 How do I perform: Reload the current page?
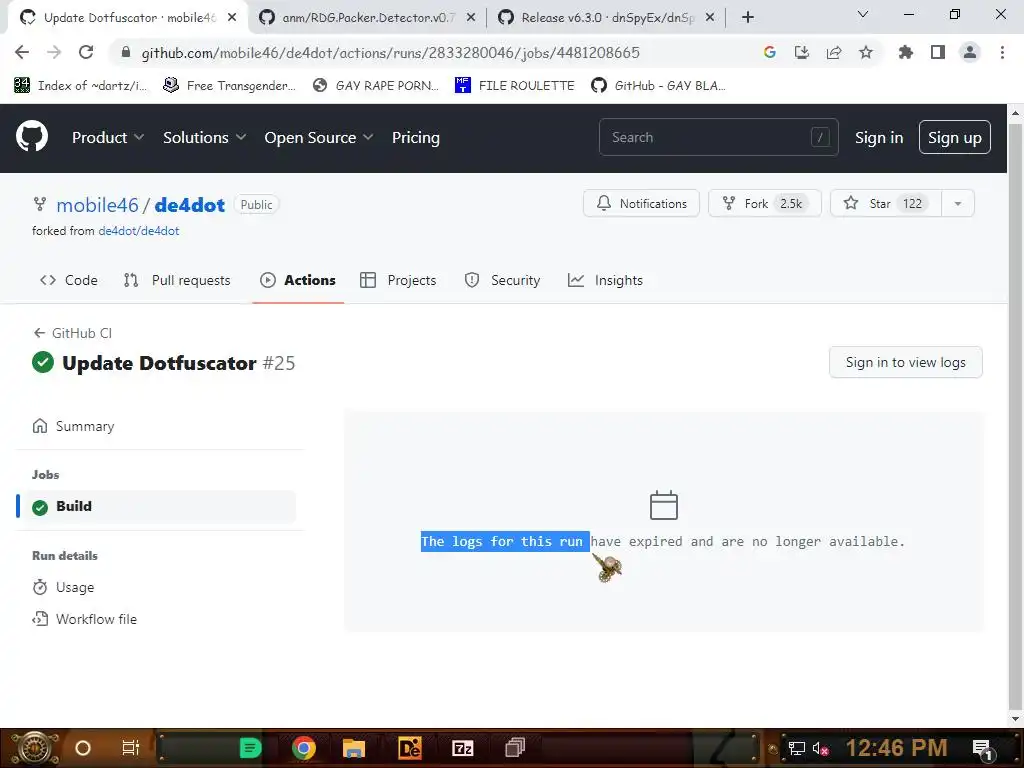[x=86, y=52]
